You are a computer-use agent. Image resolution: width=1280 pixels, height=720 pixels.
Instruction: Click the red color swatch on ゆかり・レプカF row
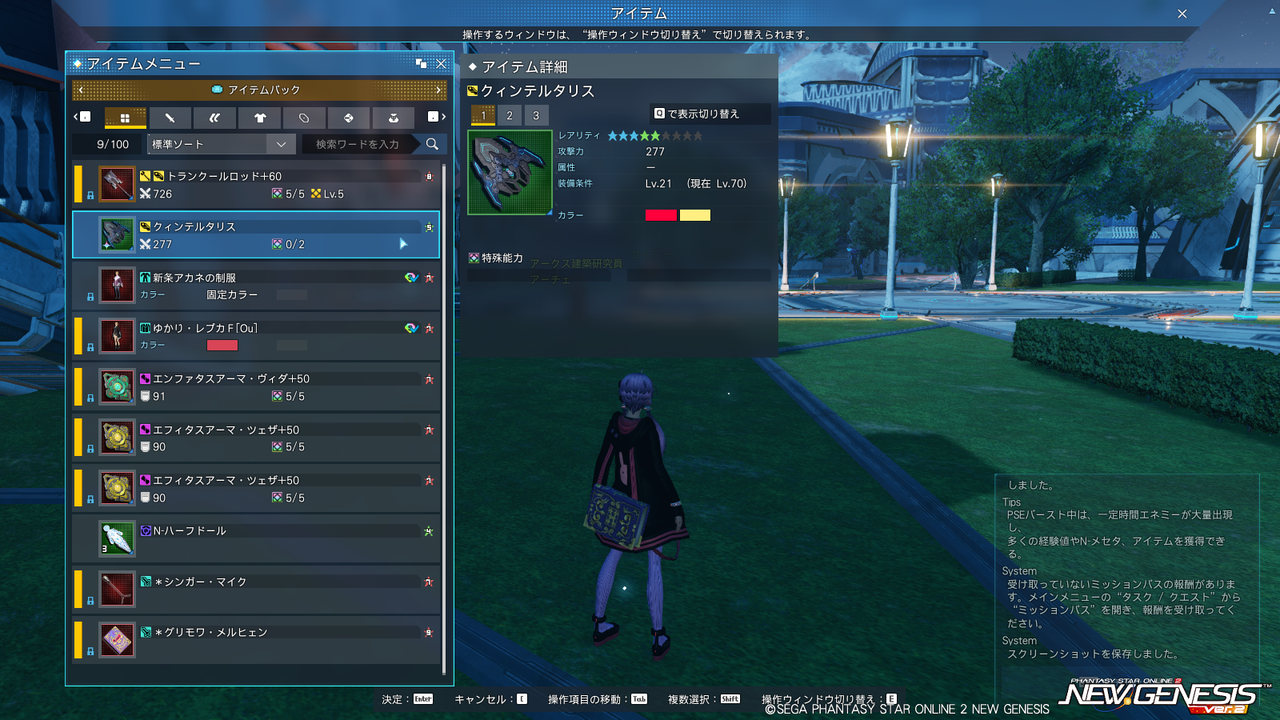coord(222,345)
